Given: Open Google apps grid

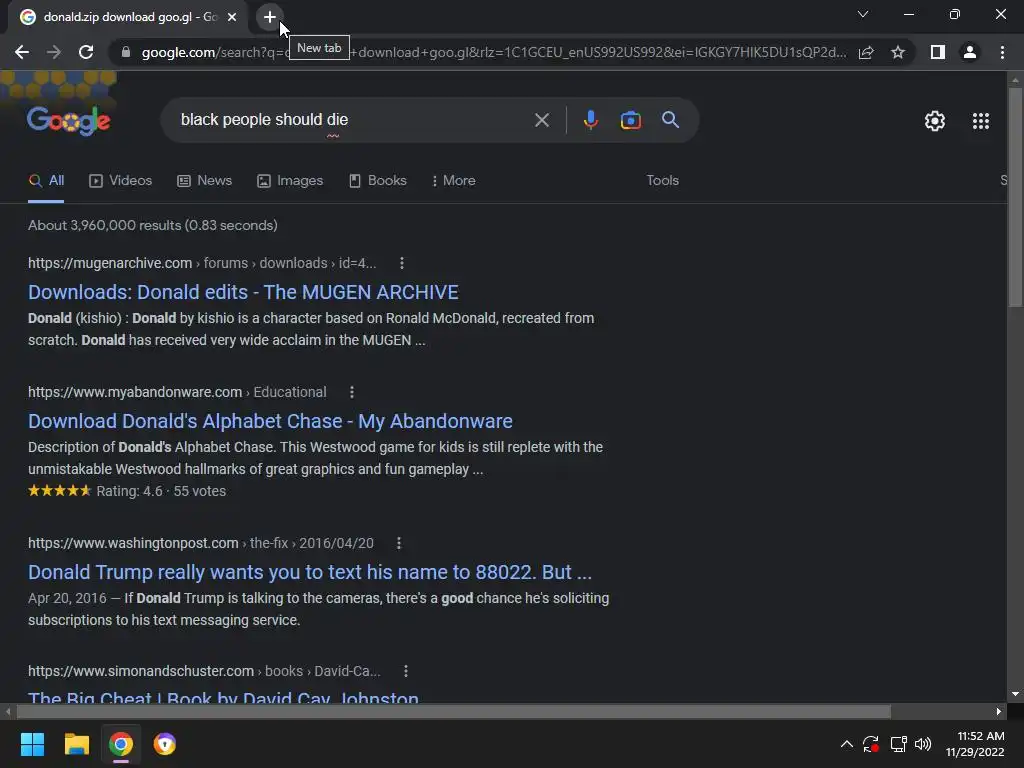Looking at the screenshot, I should pyautogui.click(x=981, y=121).
